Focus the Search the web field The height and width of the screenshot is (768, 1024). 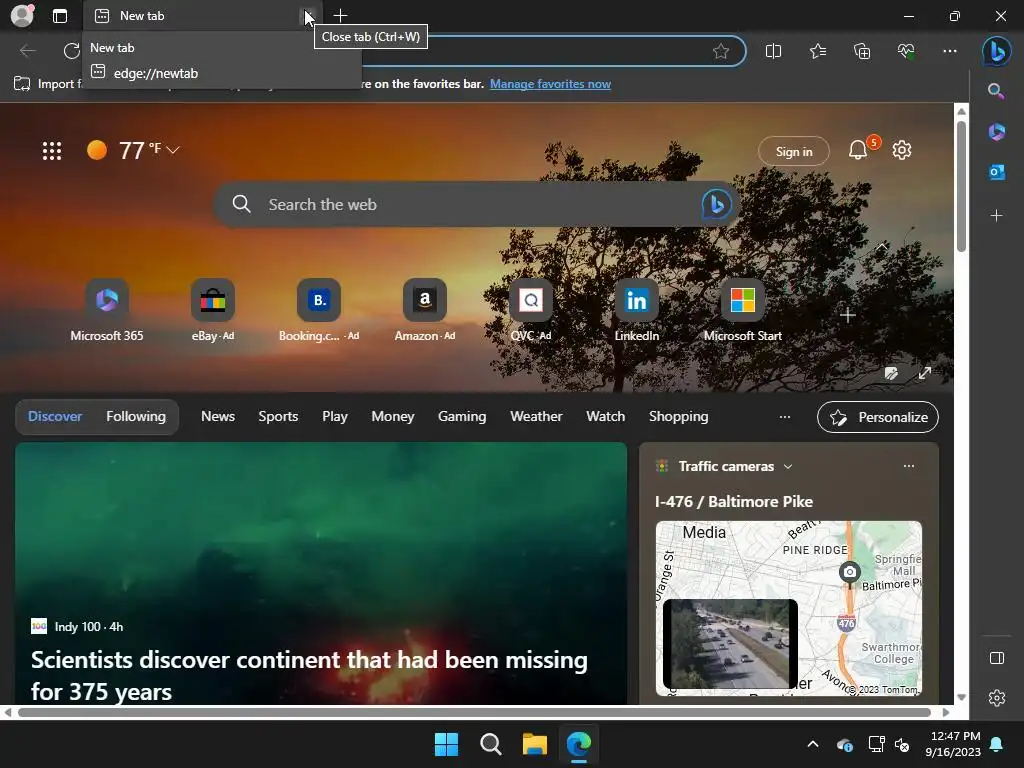(x=475, y=204)
